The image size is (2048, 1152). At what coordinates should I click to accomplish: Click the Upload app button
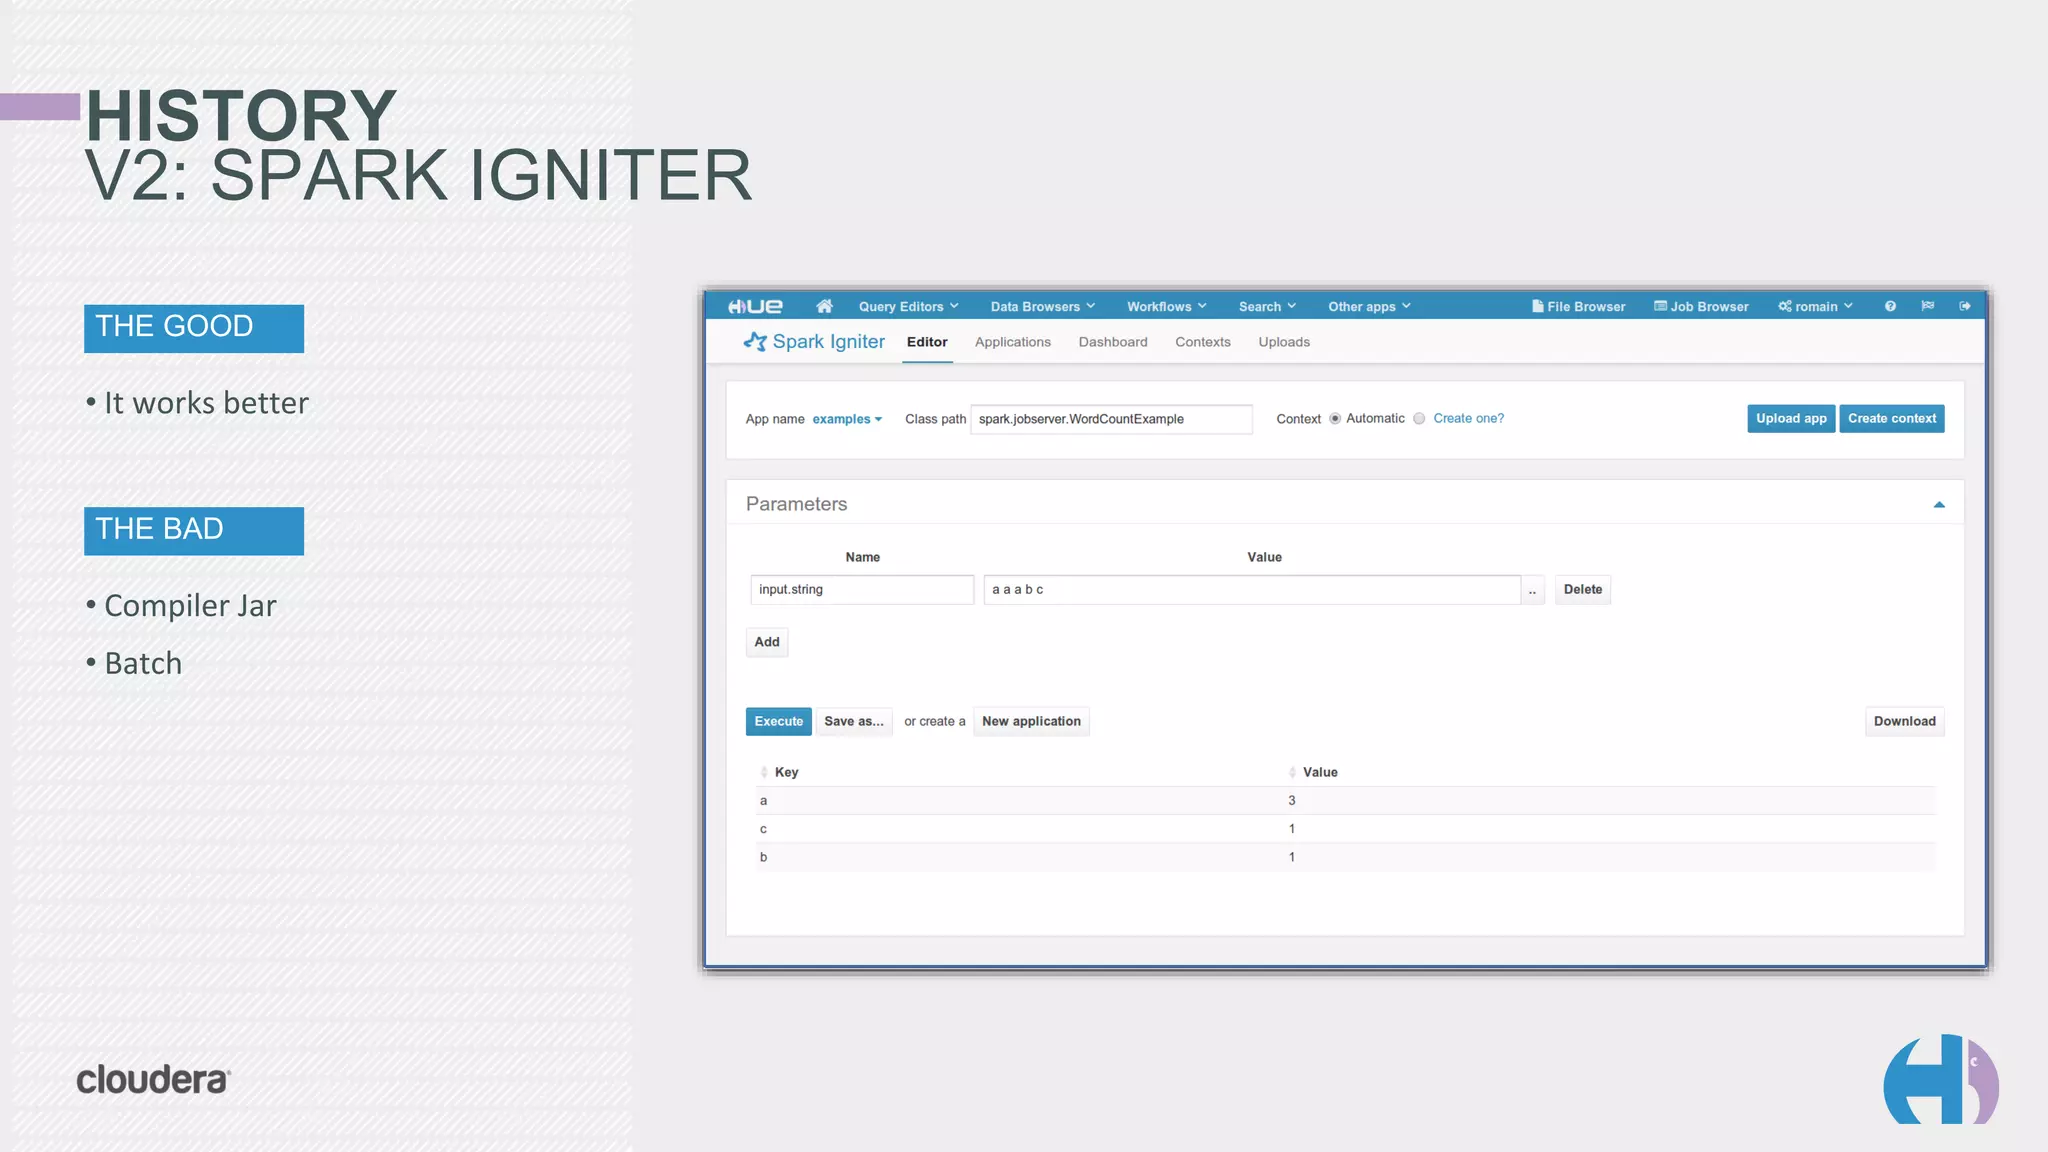click(1790, 419)
